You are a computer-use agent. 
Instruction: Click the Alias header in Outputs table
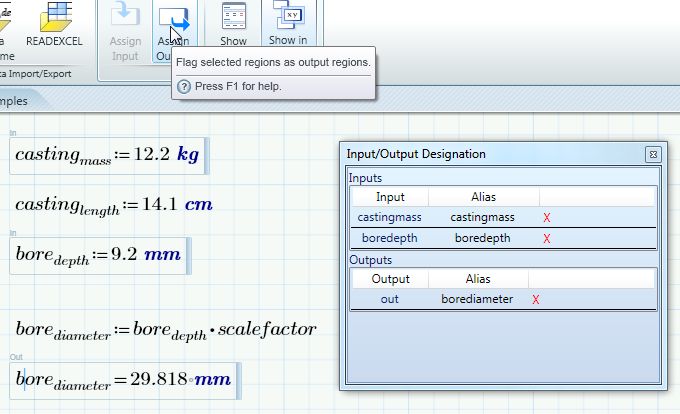[x=478, y=279]
